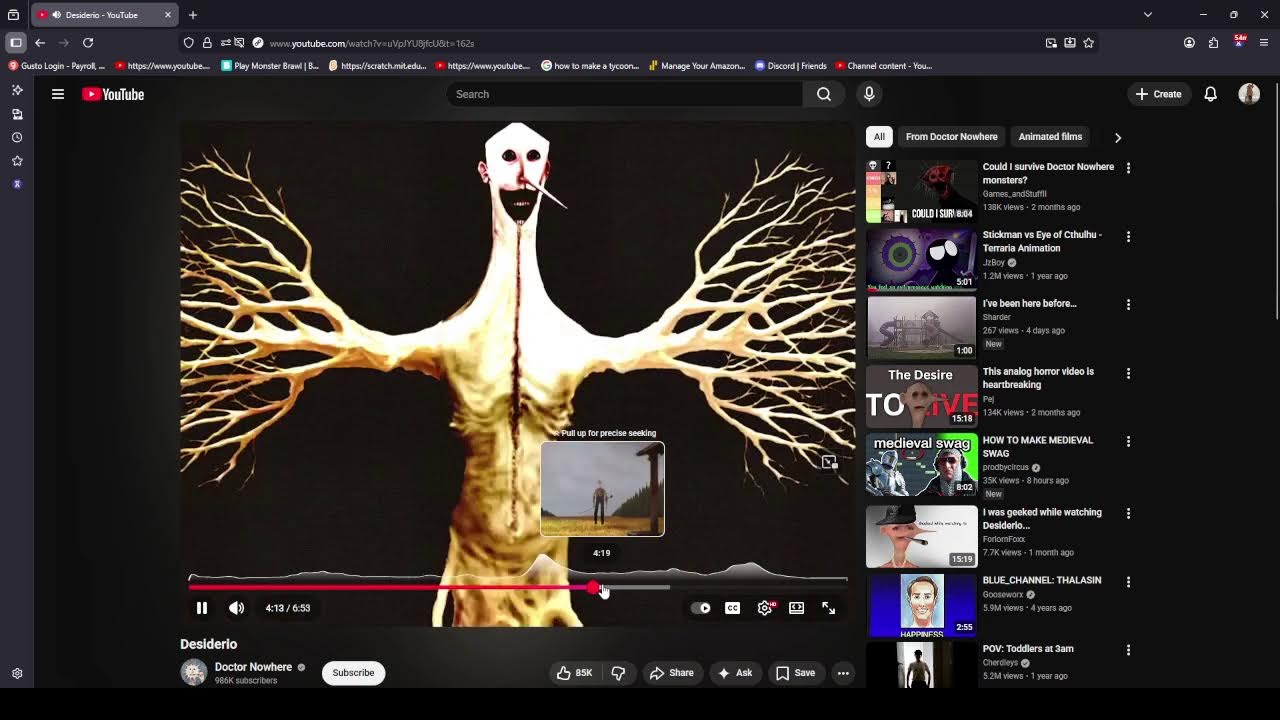This screenshot has height=720, width=1280.
Task: Reload the current page
Action: click(88, 43)
